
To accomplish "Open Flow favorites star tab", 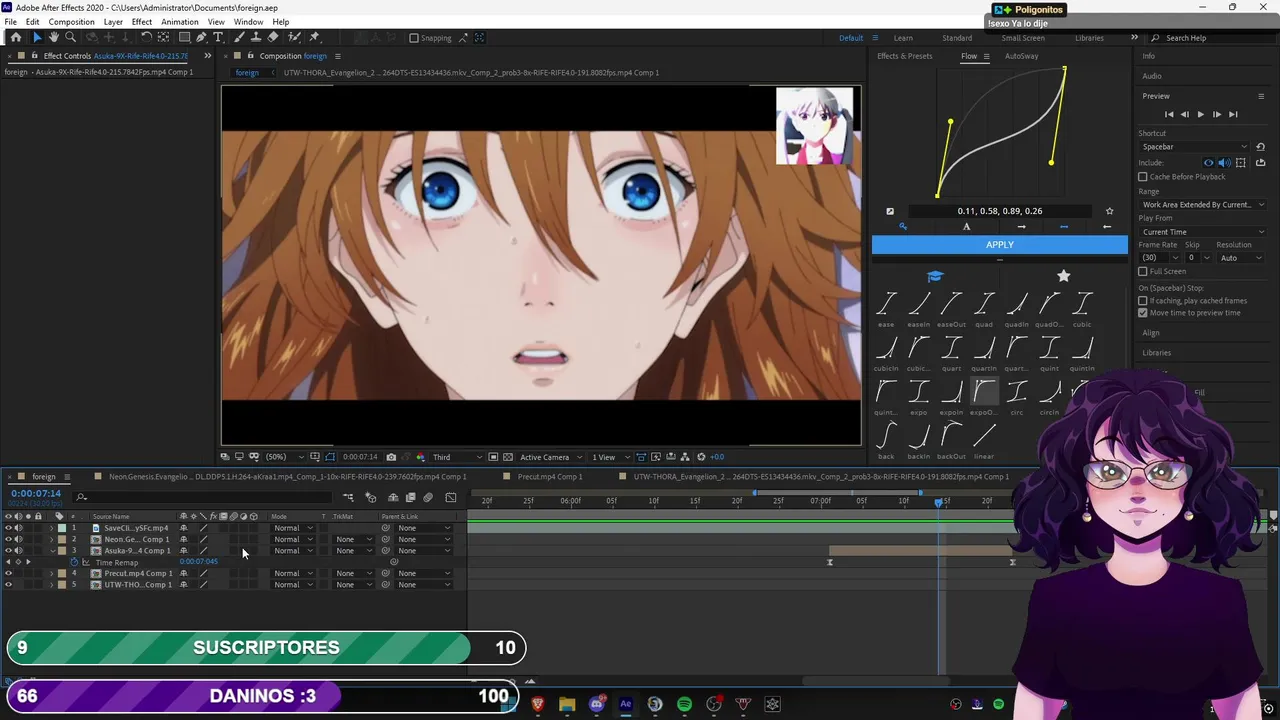I will tap(1063, 276).
